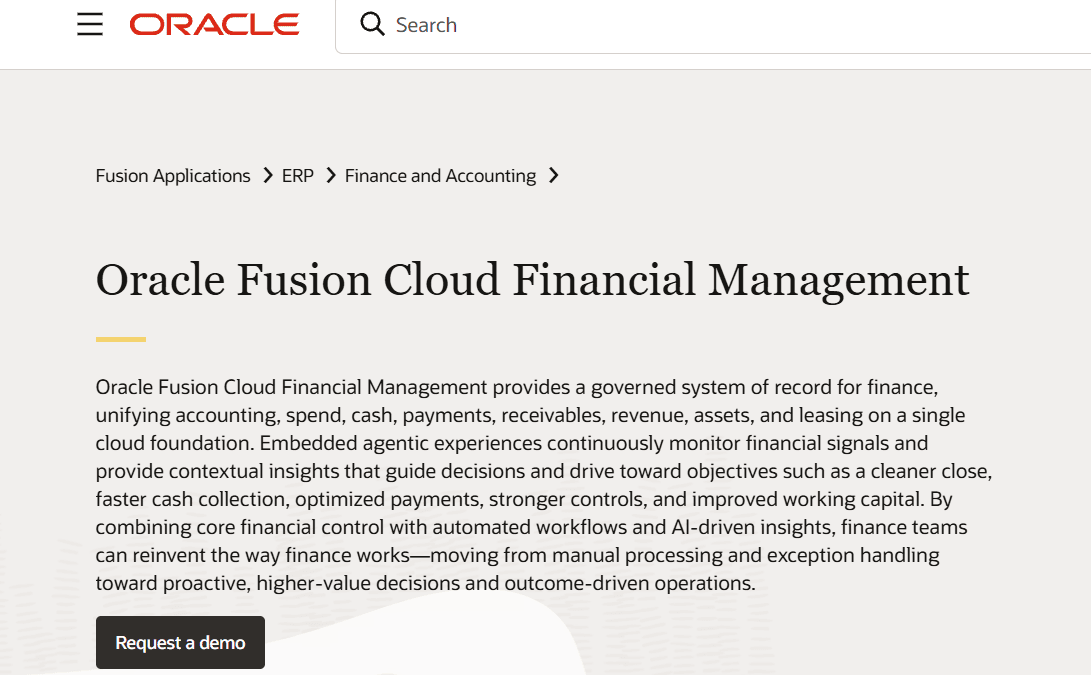Go to the ERP breadcrumb page
Image resolution: width=1091 pixels, height=675 pixels.
click(298, 176)
